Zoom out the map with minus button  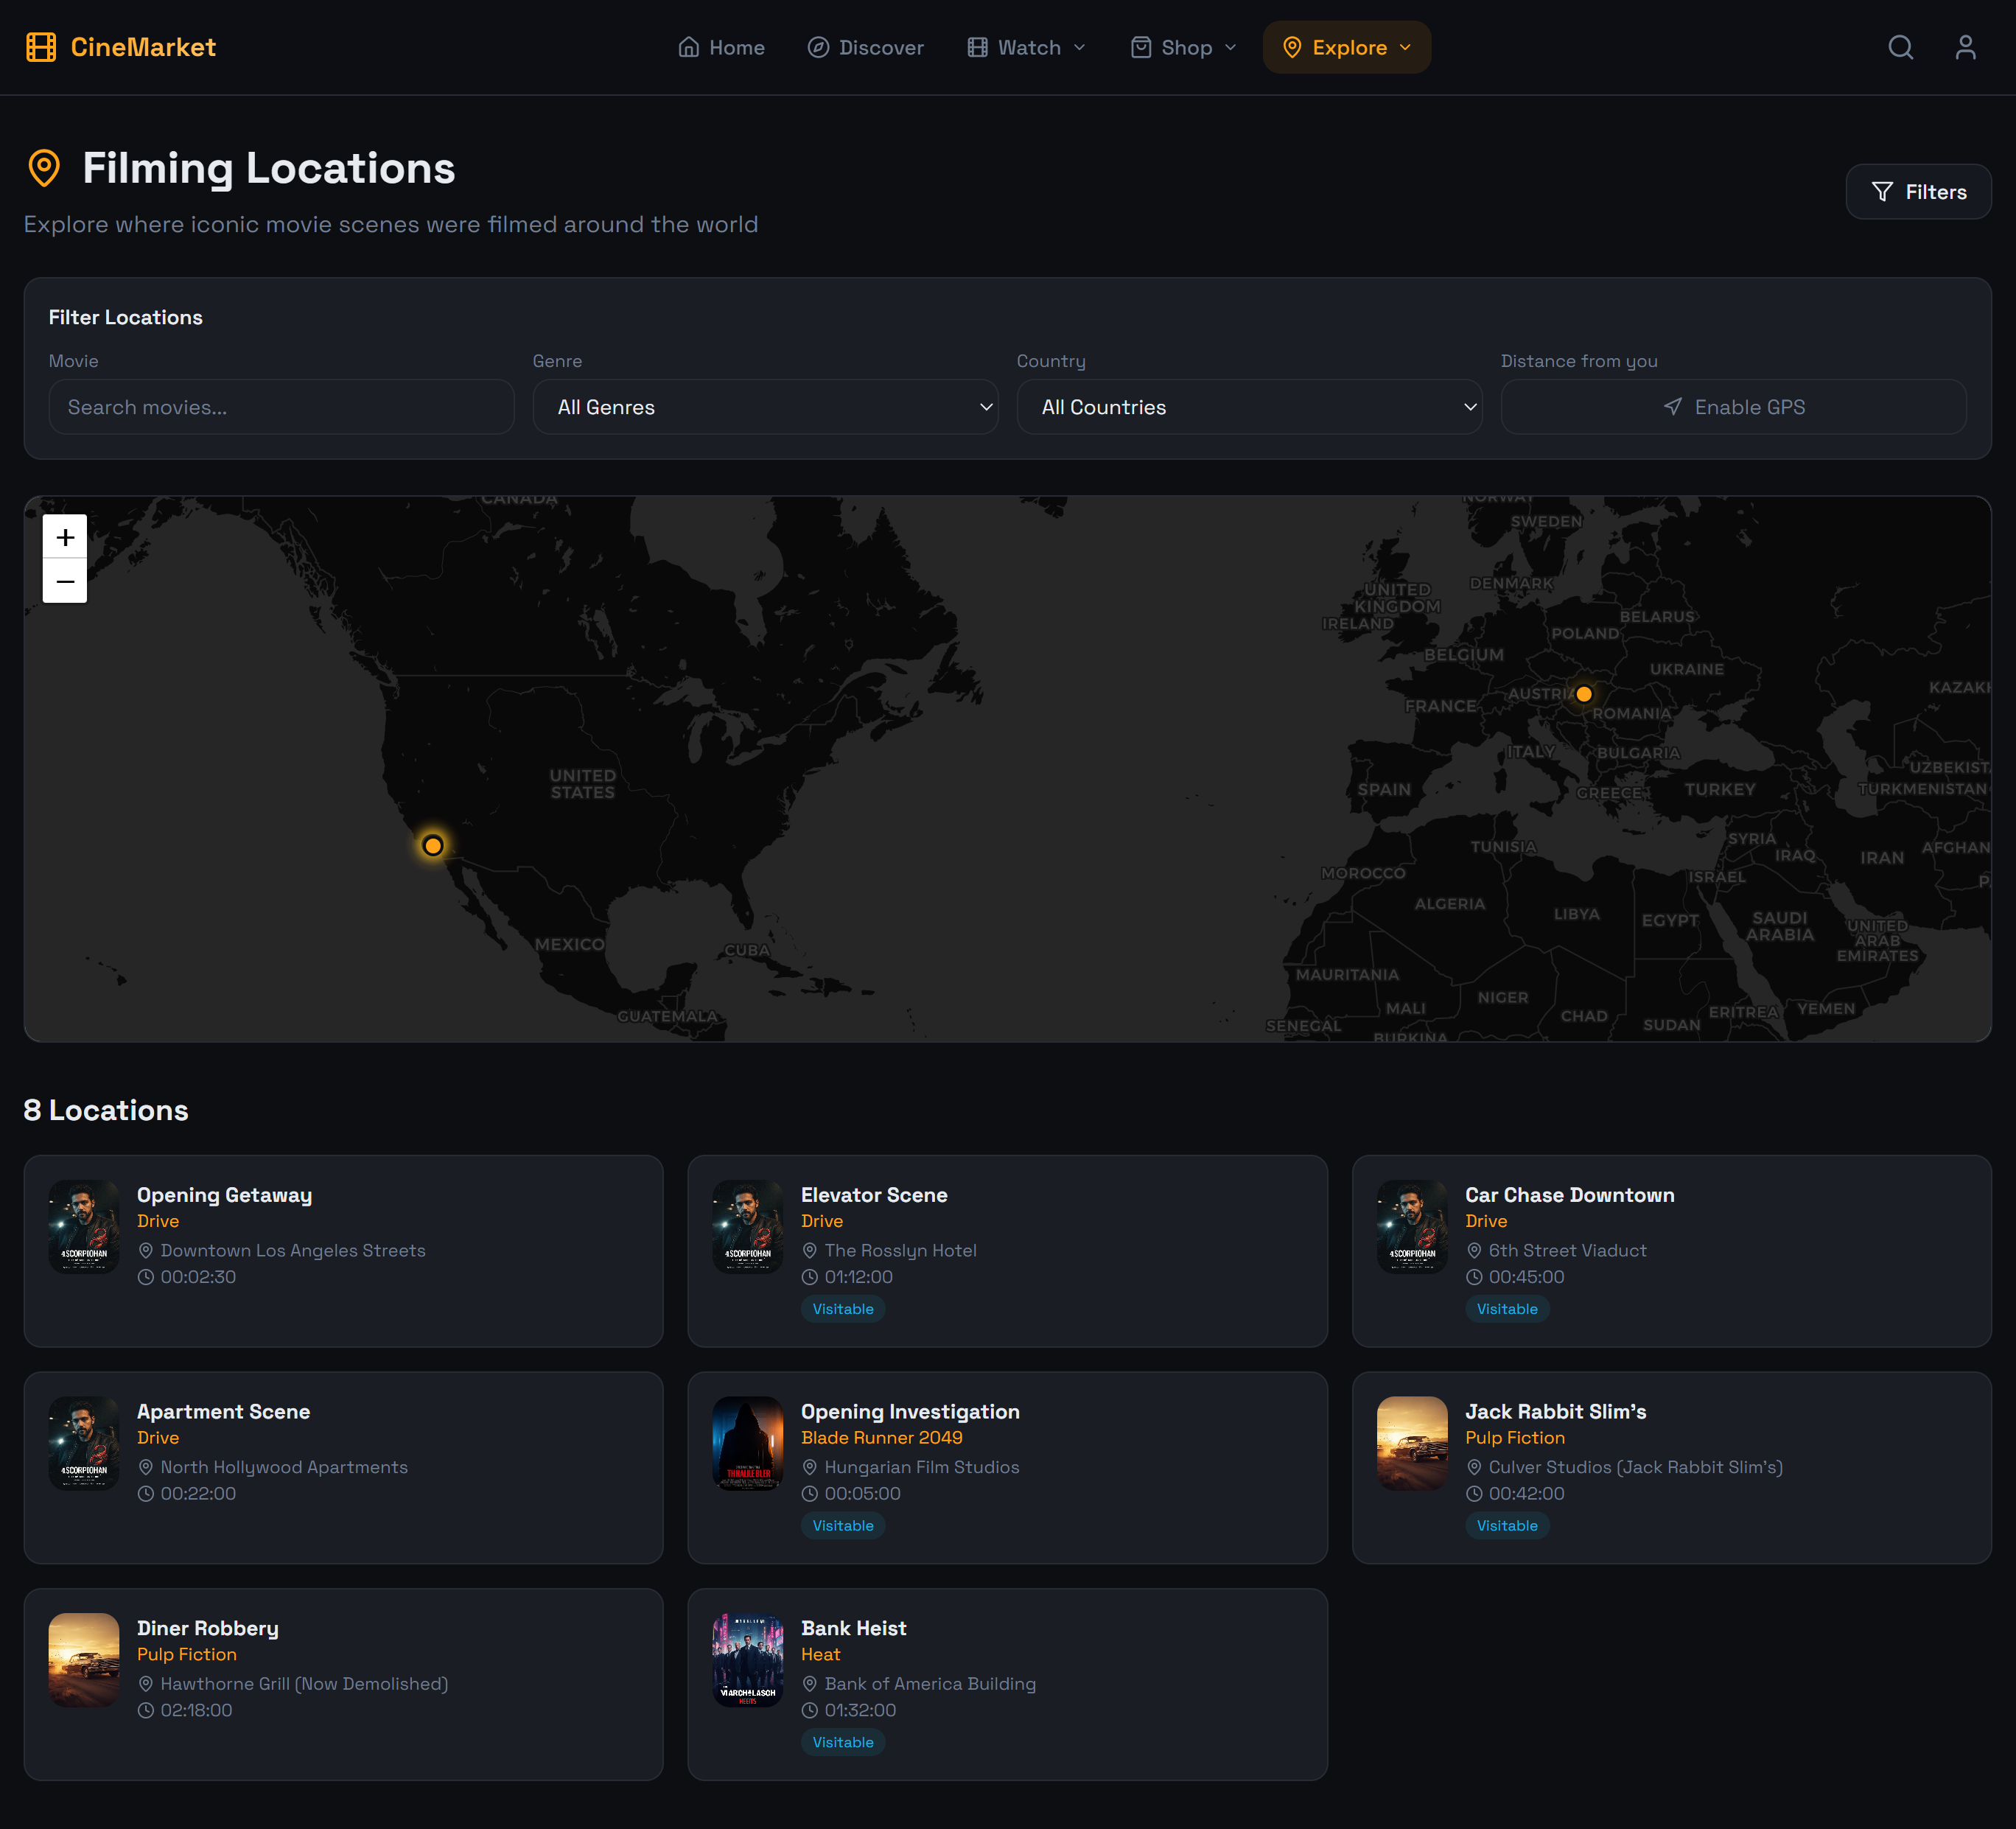[x=65, y=581]
